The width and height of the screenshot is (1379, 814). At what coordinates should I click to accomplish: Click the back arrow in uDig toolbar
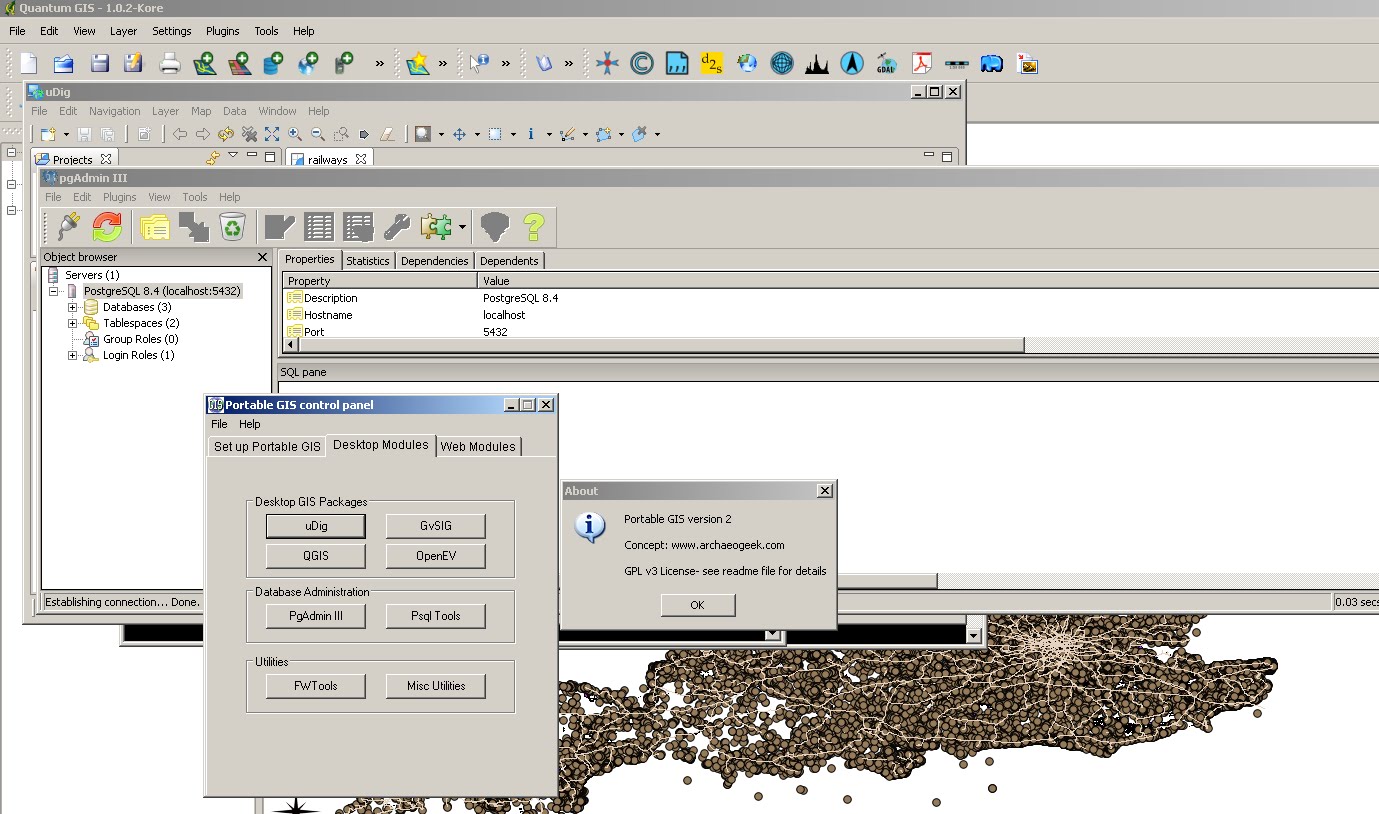[x=180, y=134]
